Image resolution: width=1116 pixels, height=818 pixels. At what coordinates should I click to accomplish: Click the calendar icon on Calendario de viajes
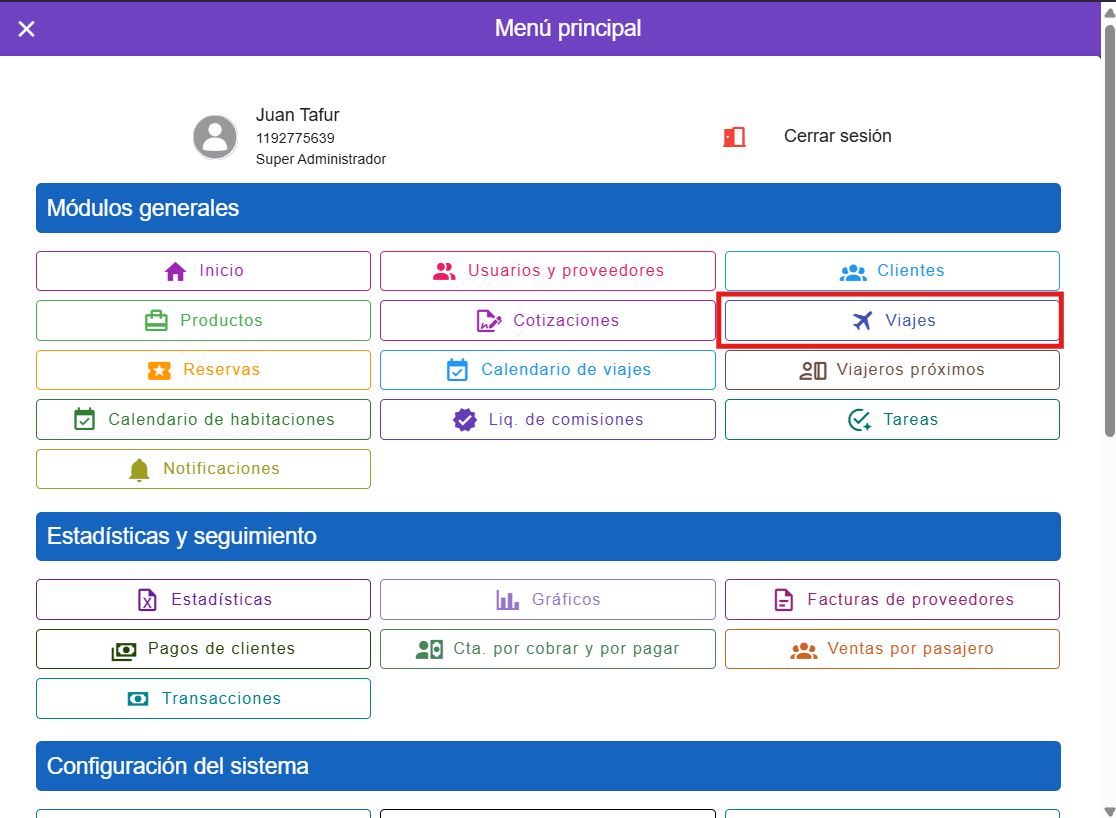pyautogui.click(x=457, y=370)
